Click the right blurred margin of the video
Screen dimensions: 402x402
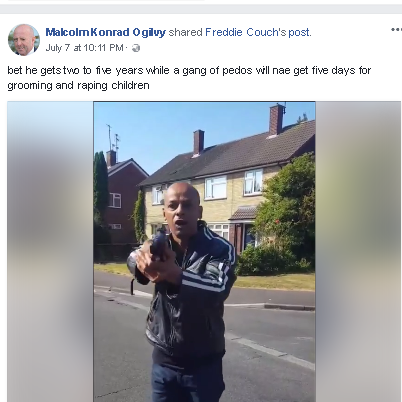(x=358, y=252)
